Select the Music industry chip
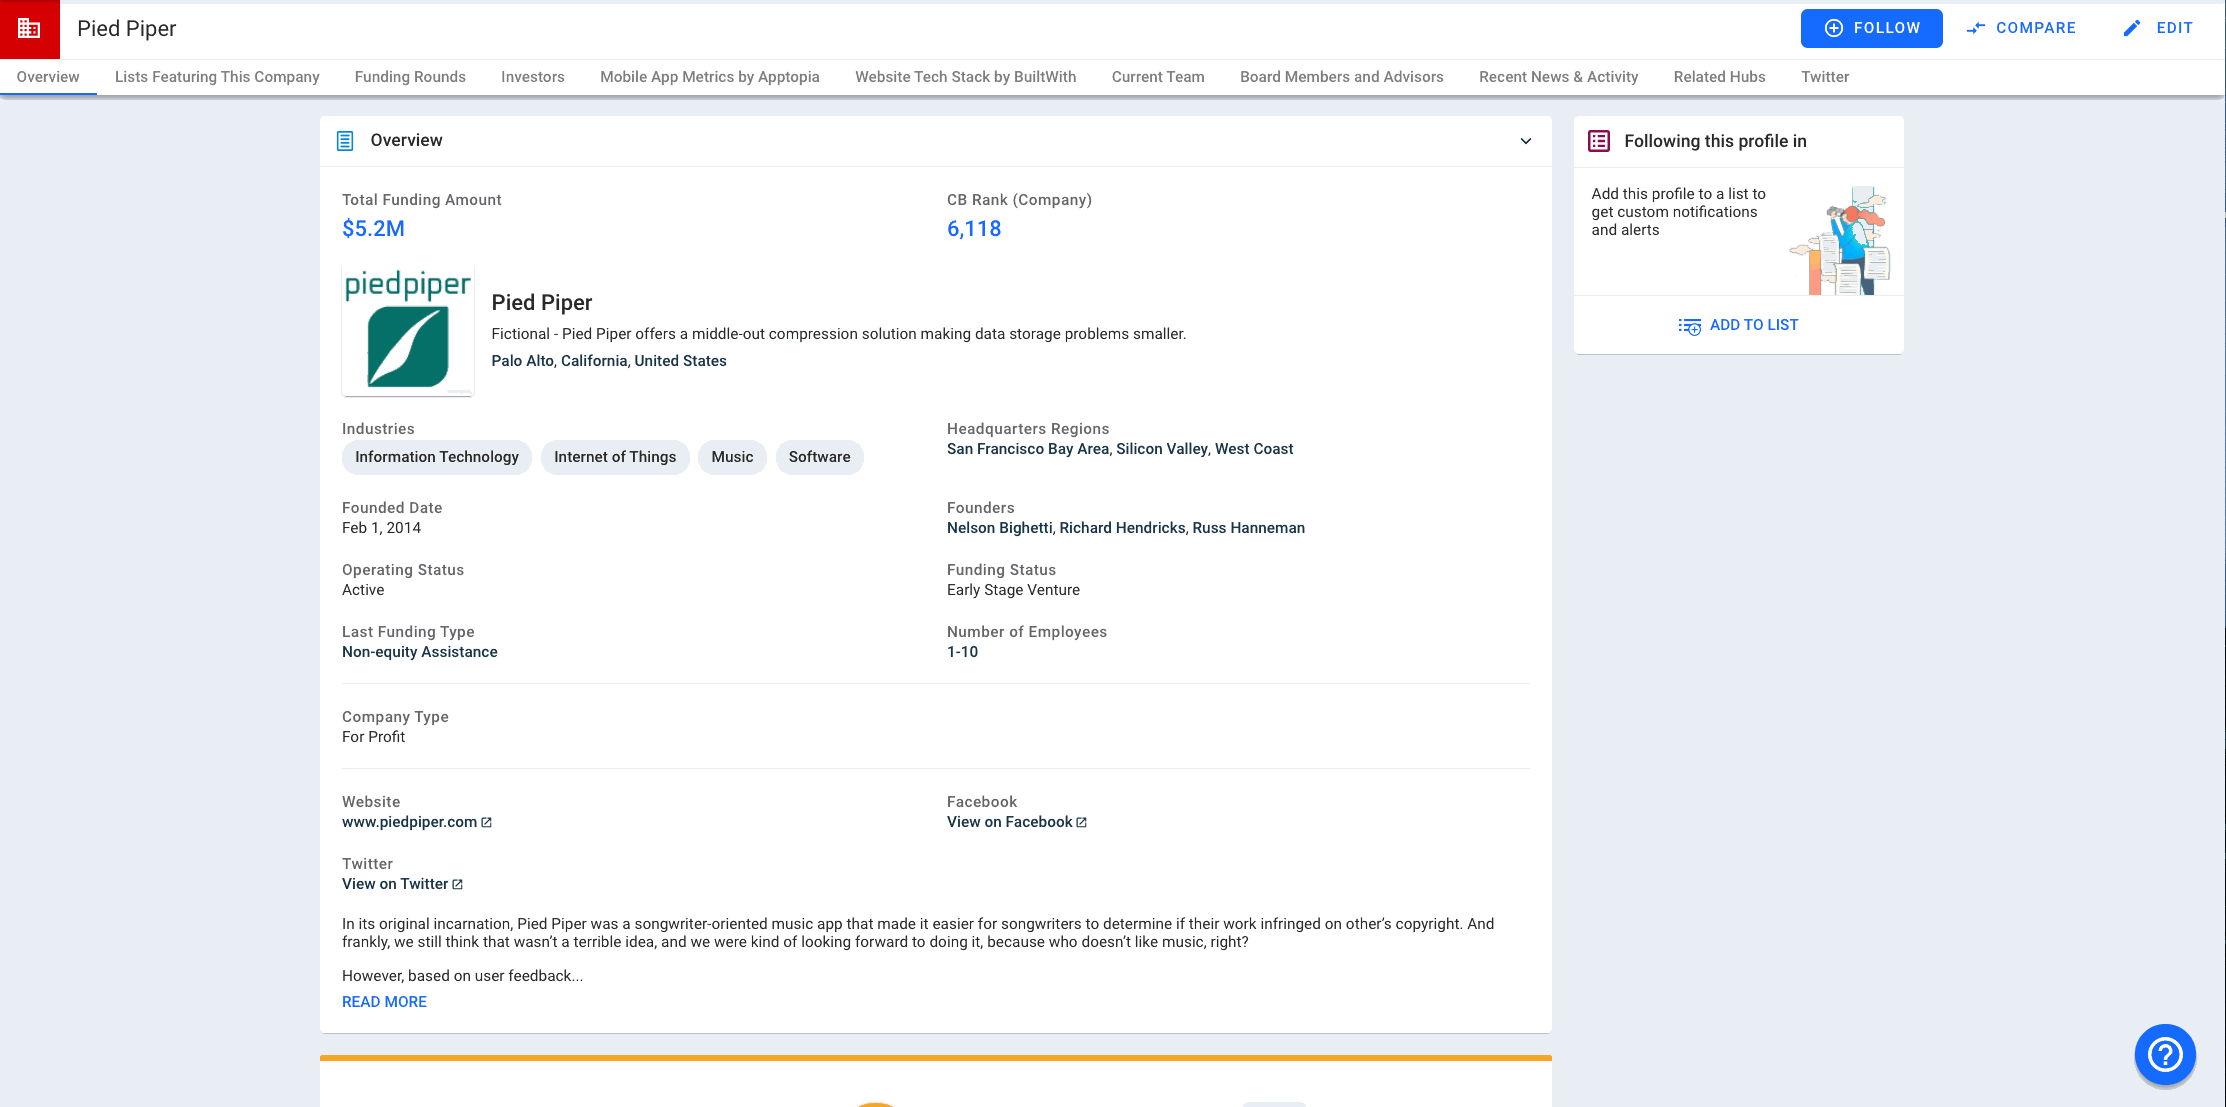Image resolution: width=2226 pixels, height=1107 pixels. (732, 457)
